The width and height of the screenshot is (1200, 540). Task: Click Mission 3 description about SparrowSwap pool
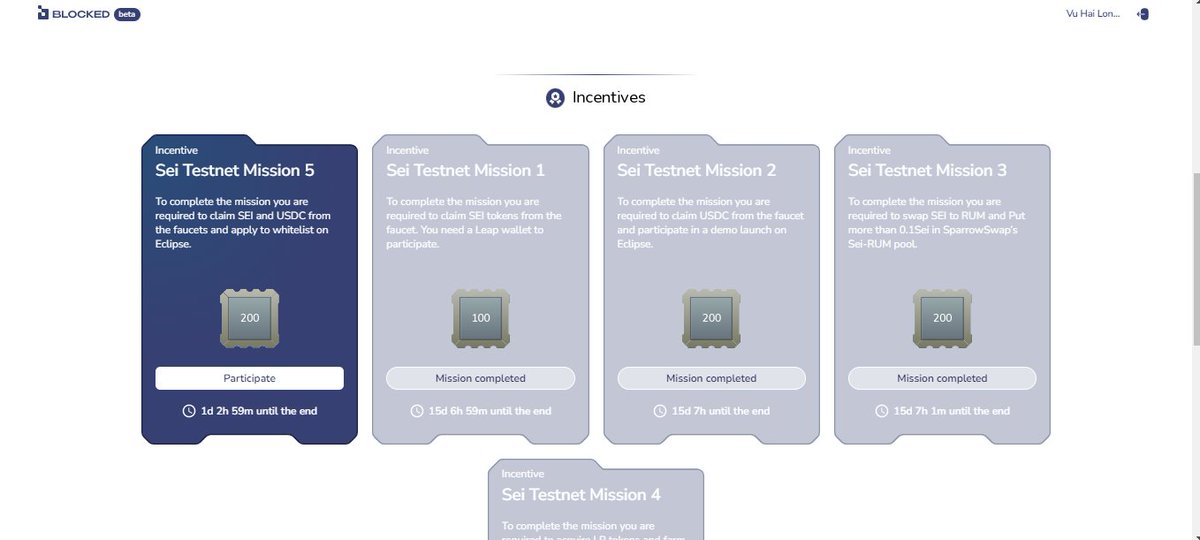click(x=935, y=223)
